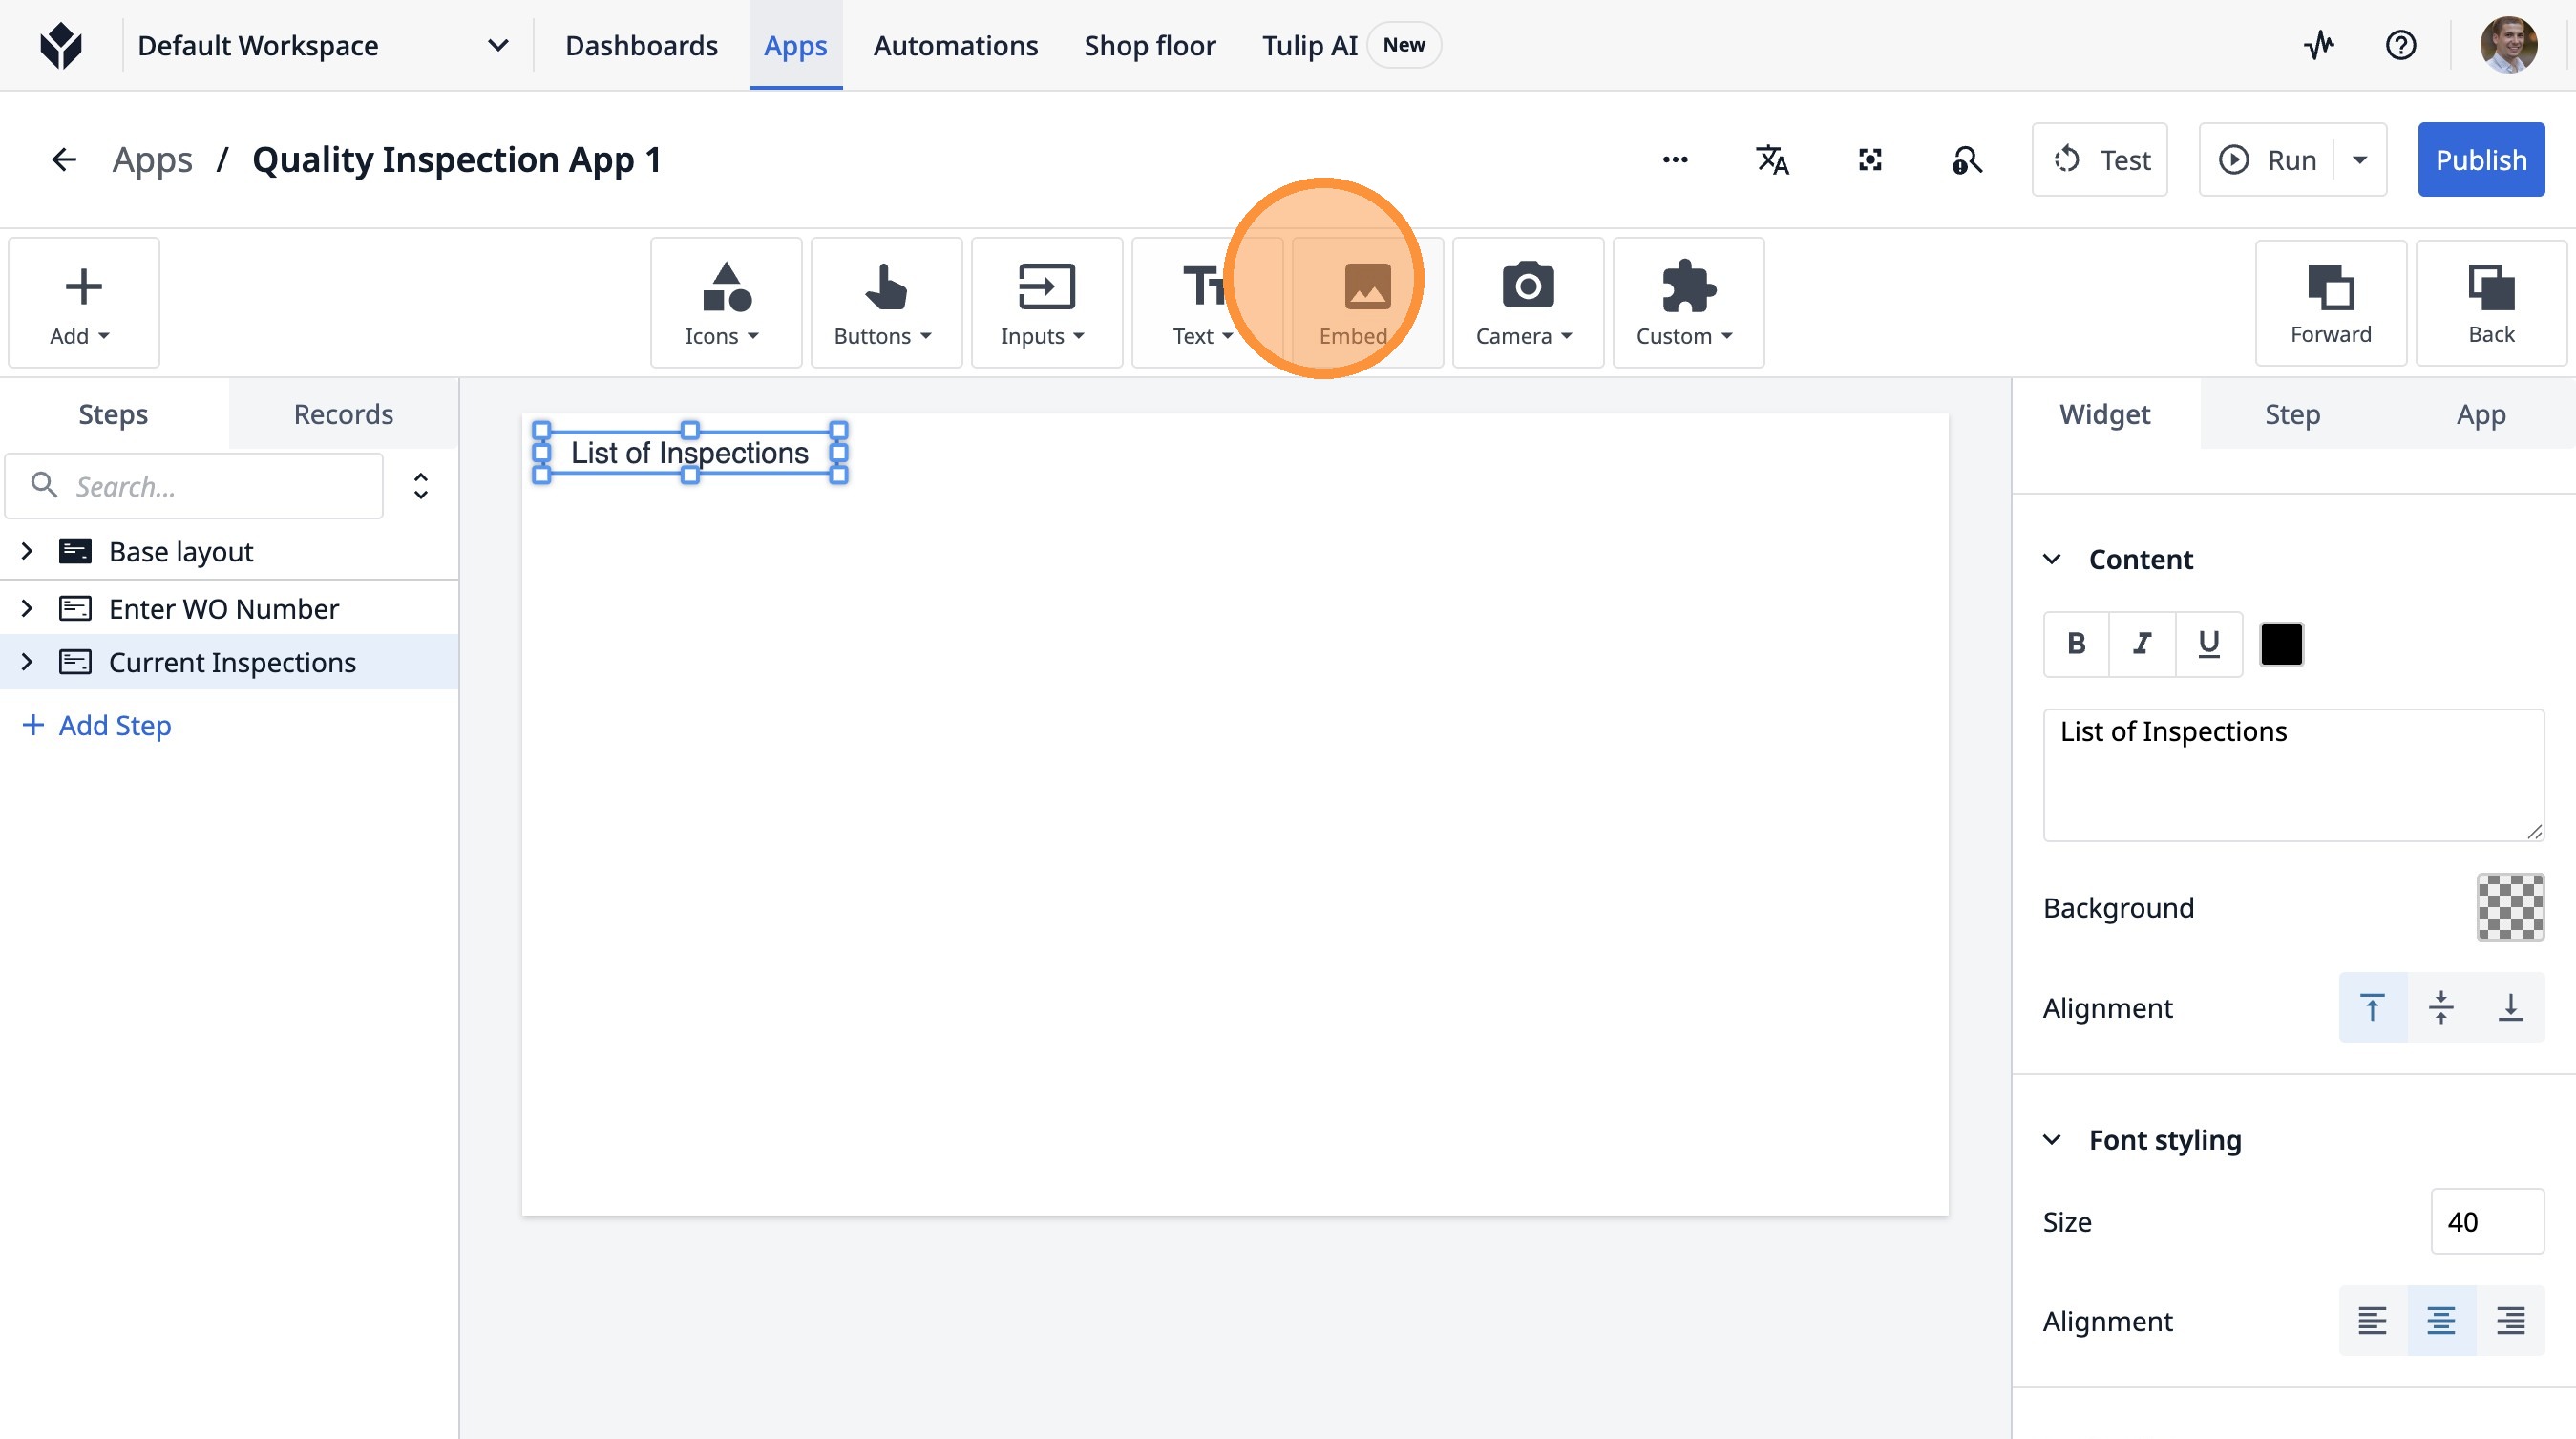Toggle bold text formatting
Viewport: 2576px width, 1439px height.
coord(2076,644)
